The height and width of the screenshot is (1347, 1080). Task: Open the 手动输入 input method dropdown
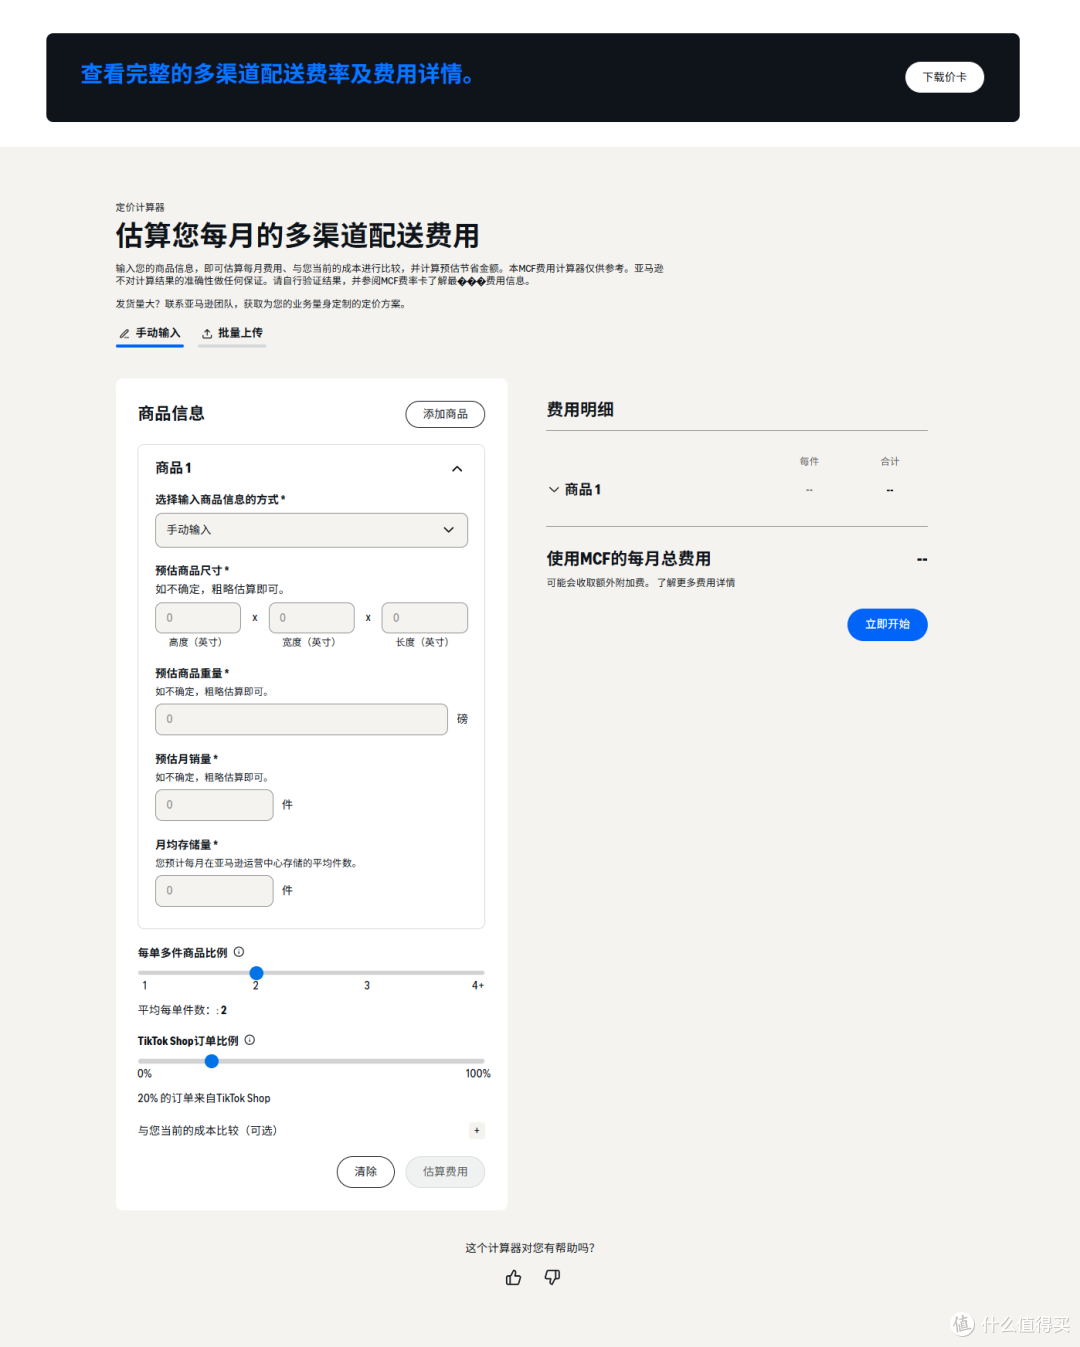tap(311, 530)
